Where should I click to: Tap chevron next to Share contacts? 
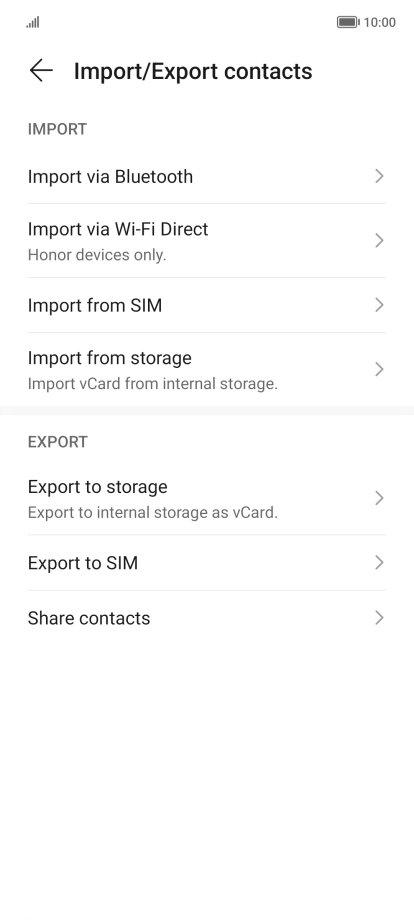379,618
